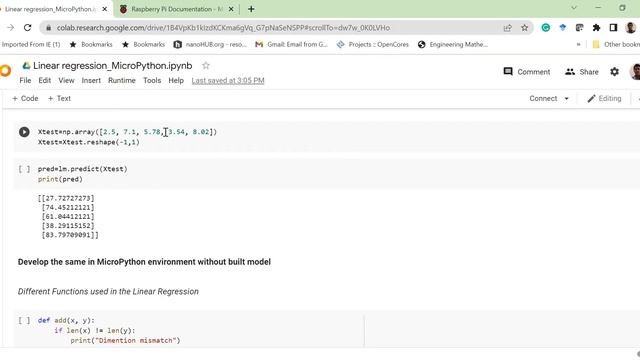Click the output value [83.79709091]

(x=70, y=235)
